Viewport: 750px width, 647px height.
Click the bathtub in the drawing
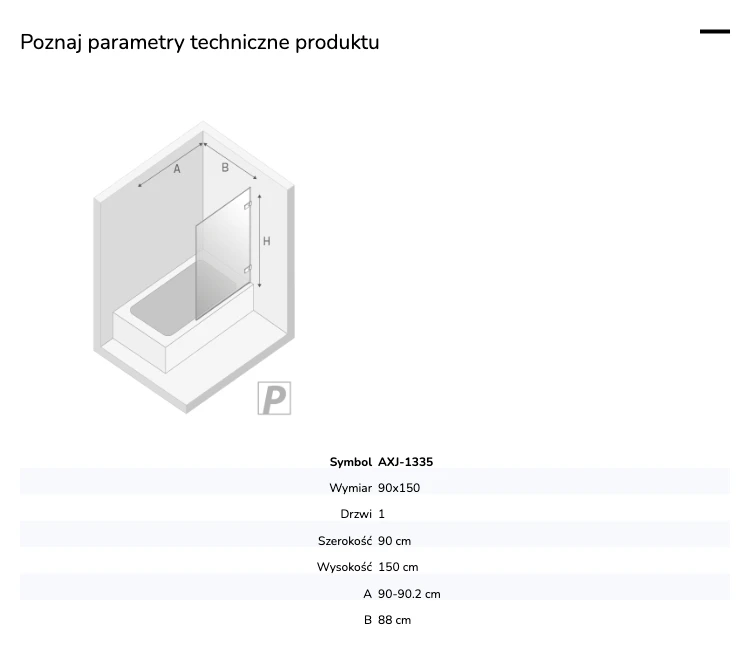(183, 316)
